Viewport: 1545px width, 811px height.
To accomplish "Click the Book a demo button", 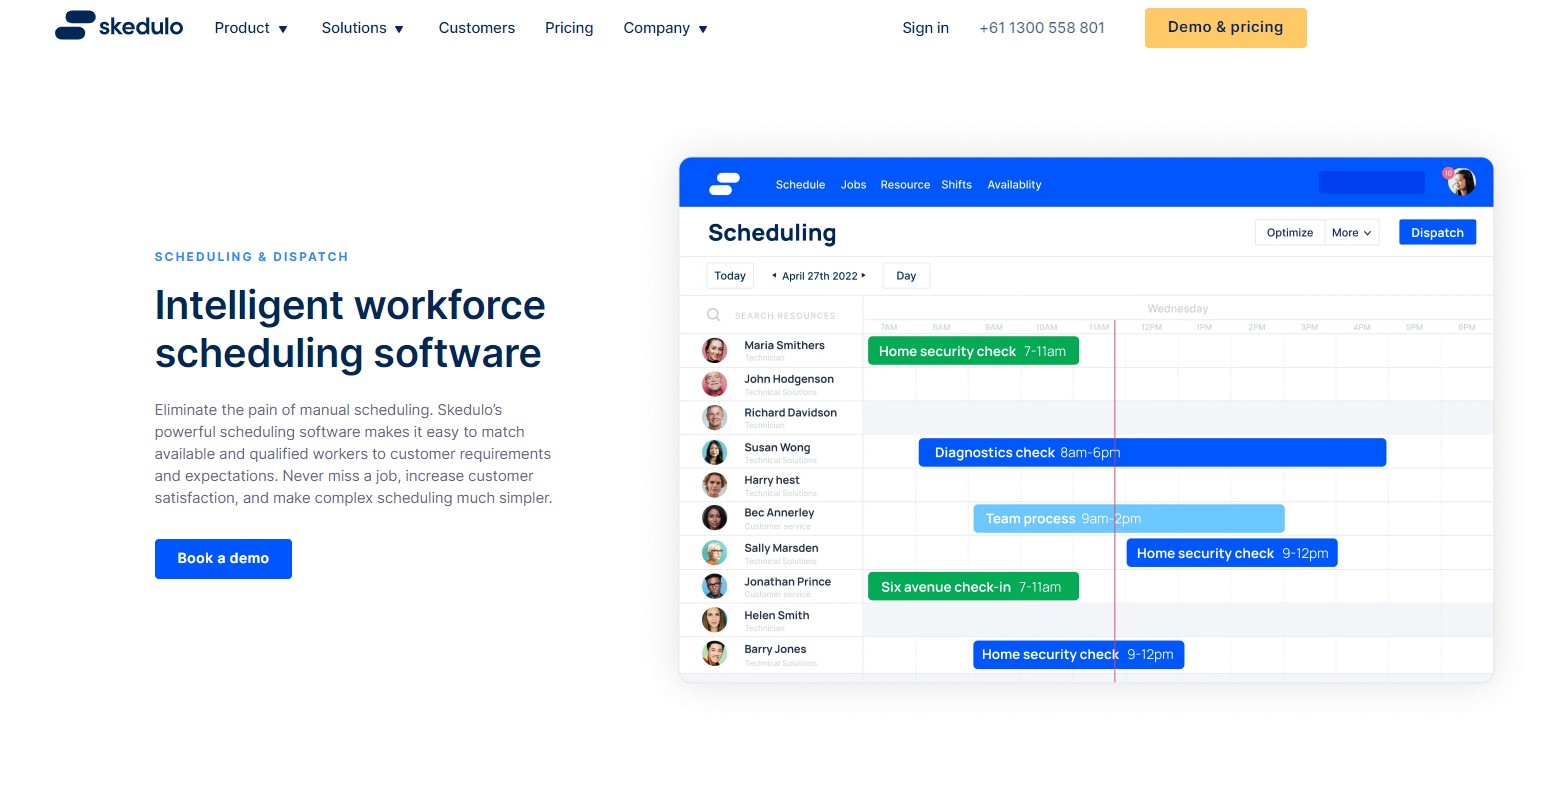I will point(223,558).
